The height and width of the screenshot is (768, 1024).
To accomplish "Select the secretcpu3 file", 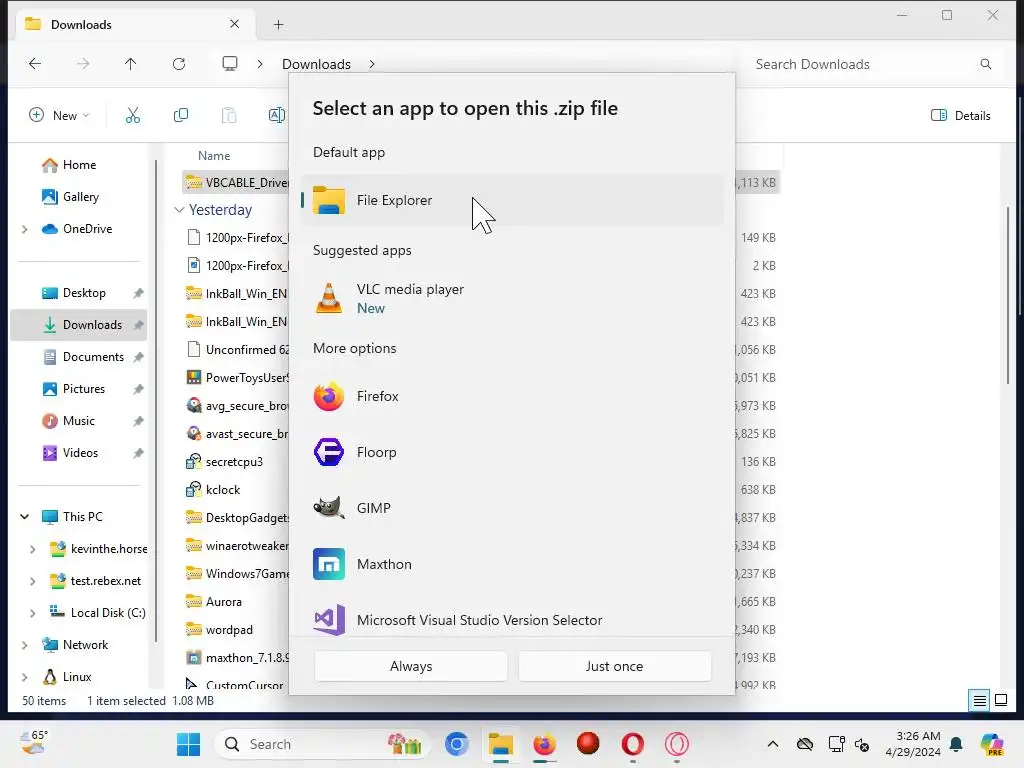I will (234, 462).
